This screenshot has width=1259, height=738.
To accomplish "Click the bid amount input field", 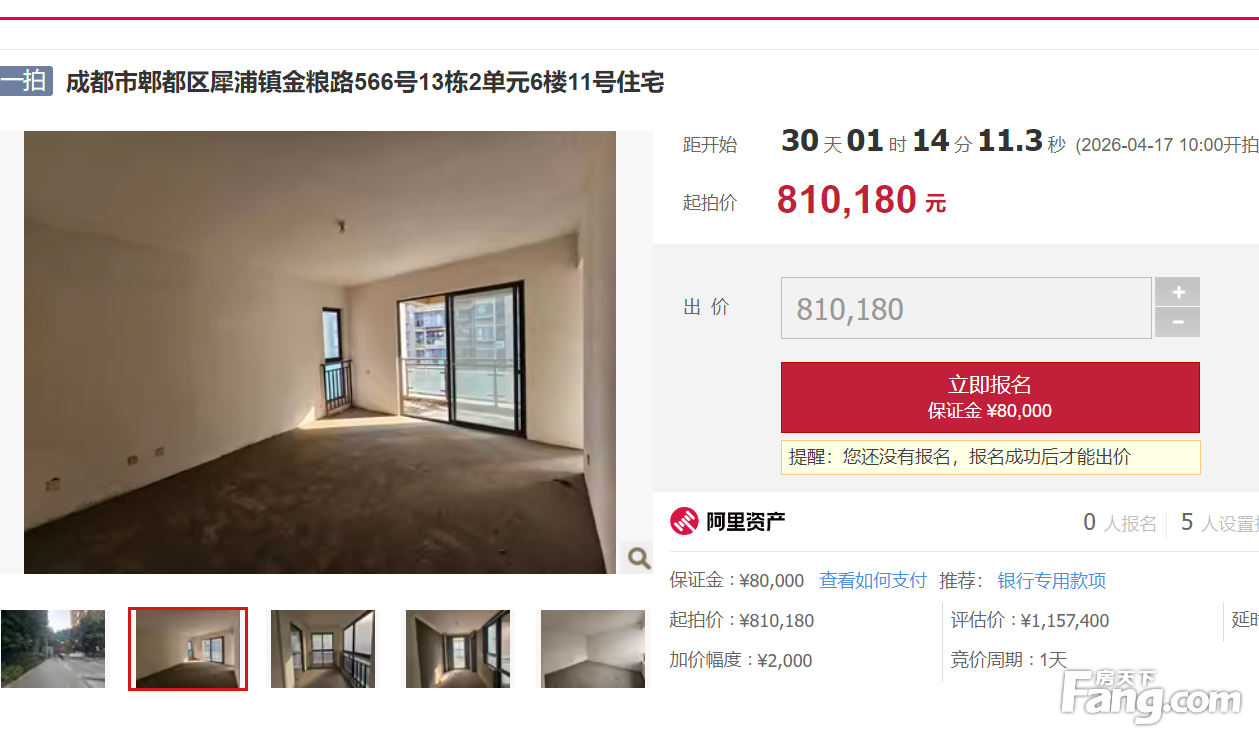I will tap(966, 308).
